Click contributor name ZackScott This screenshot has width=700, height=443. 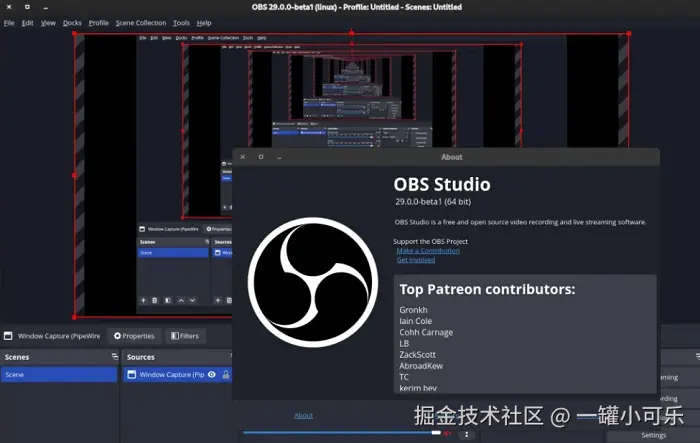coord(417,355)
